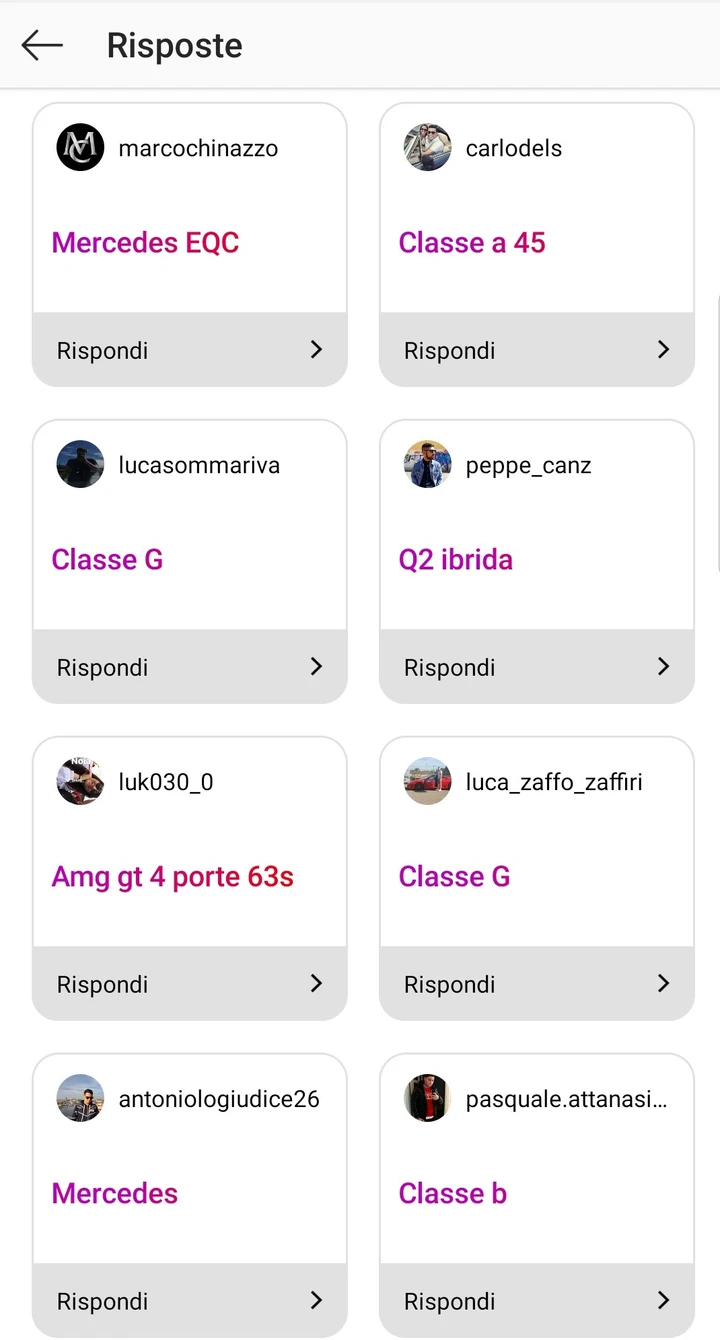Open the carlodels username link
Screen dimensions: 720x1340
pos(514,148)
